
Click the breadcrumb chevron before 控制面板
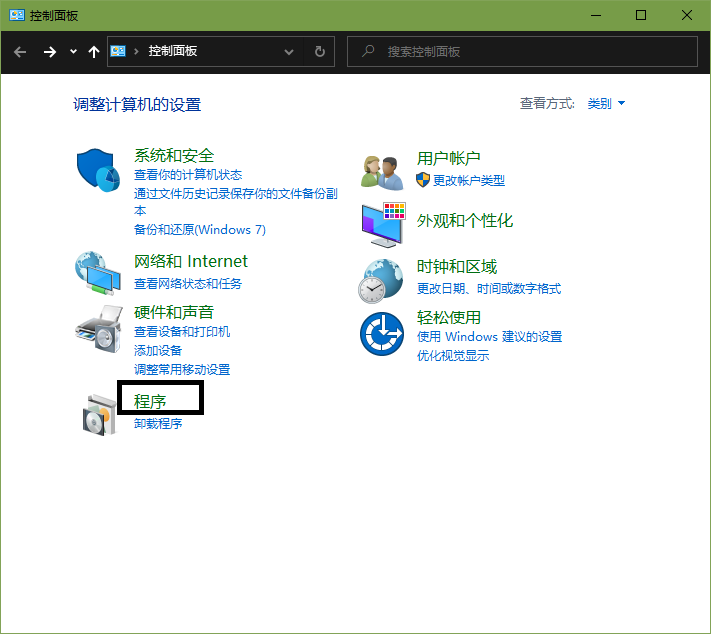[136, 51]
